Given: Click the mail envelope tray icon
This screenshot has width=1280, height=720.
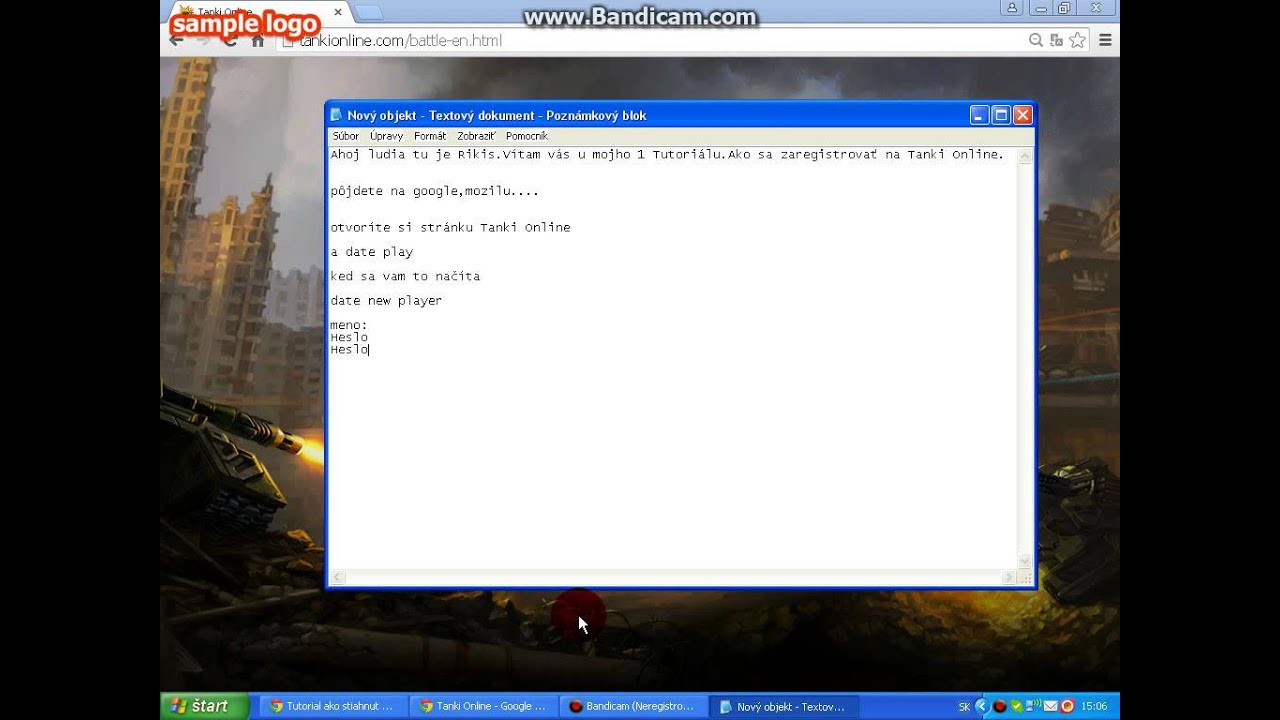Looking at the screenshot, I should (1051, 706).
